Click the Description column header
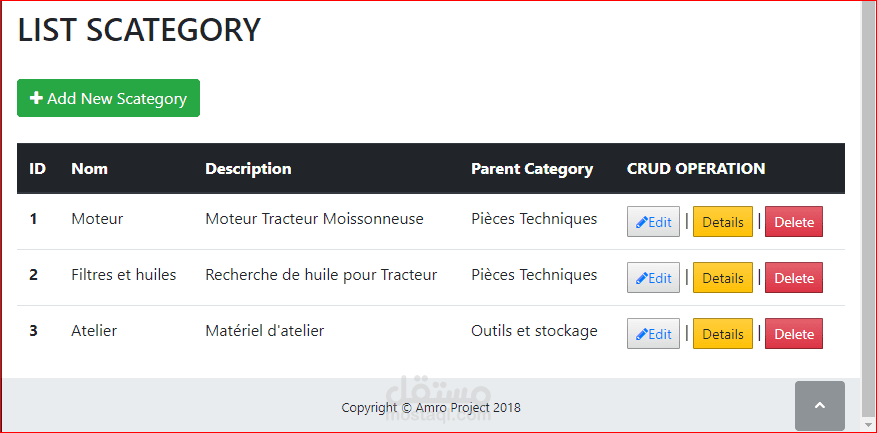Image resolution: width=877 pixels, height=433 pixels. click(x=248, y=169)
